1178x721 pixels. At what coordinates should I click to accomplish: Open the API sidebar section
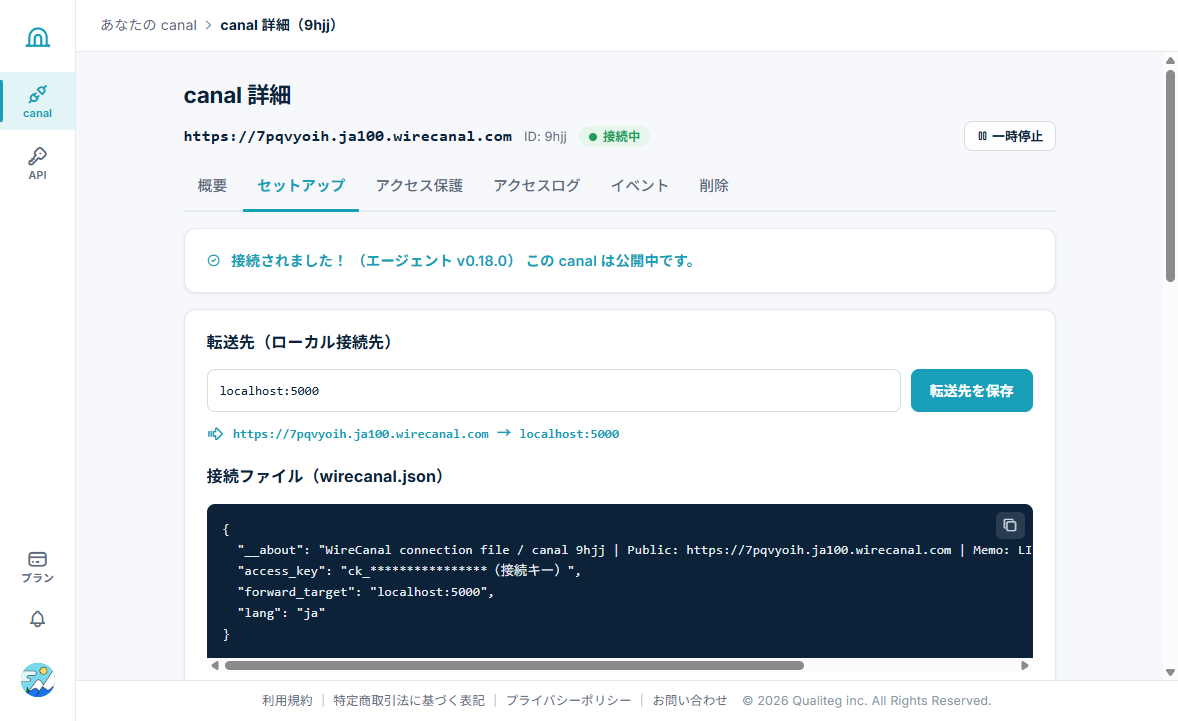(x=38, y=163)
